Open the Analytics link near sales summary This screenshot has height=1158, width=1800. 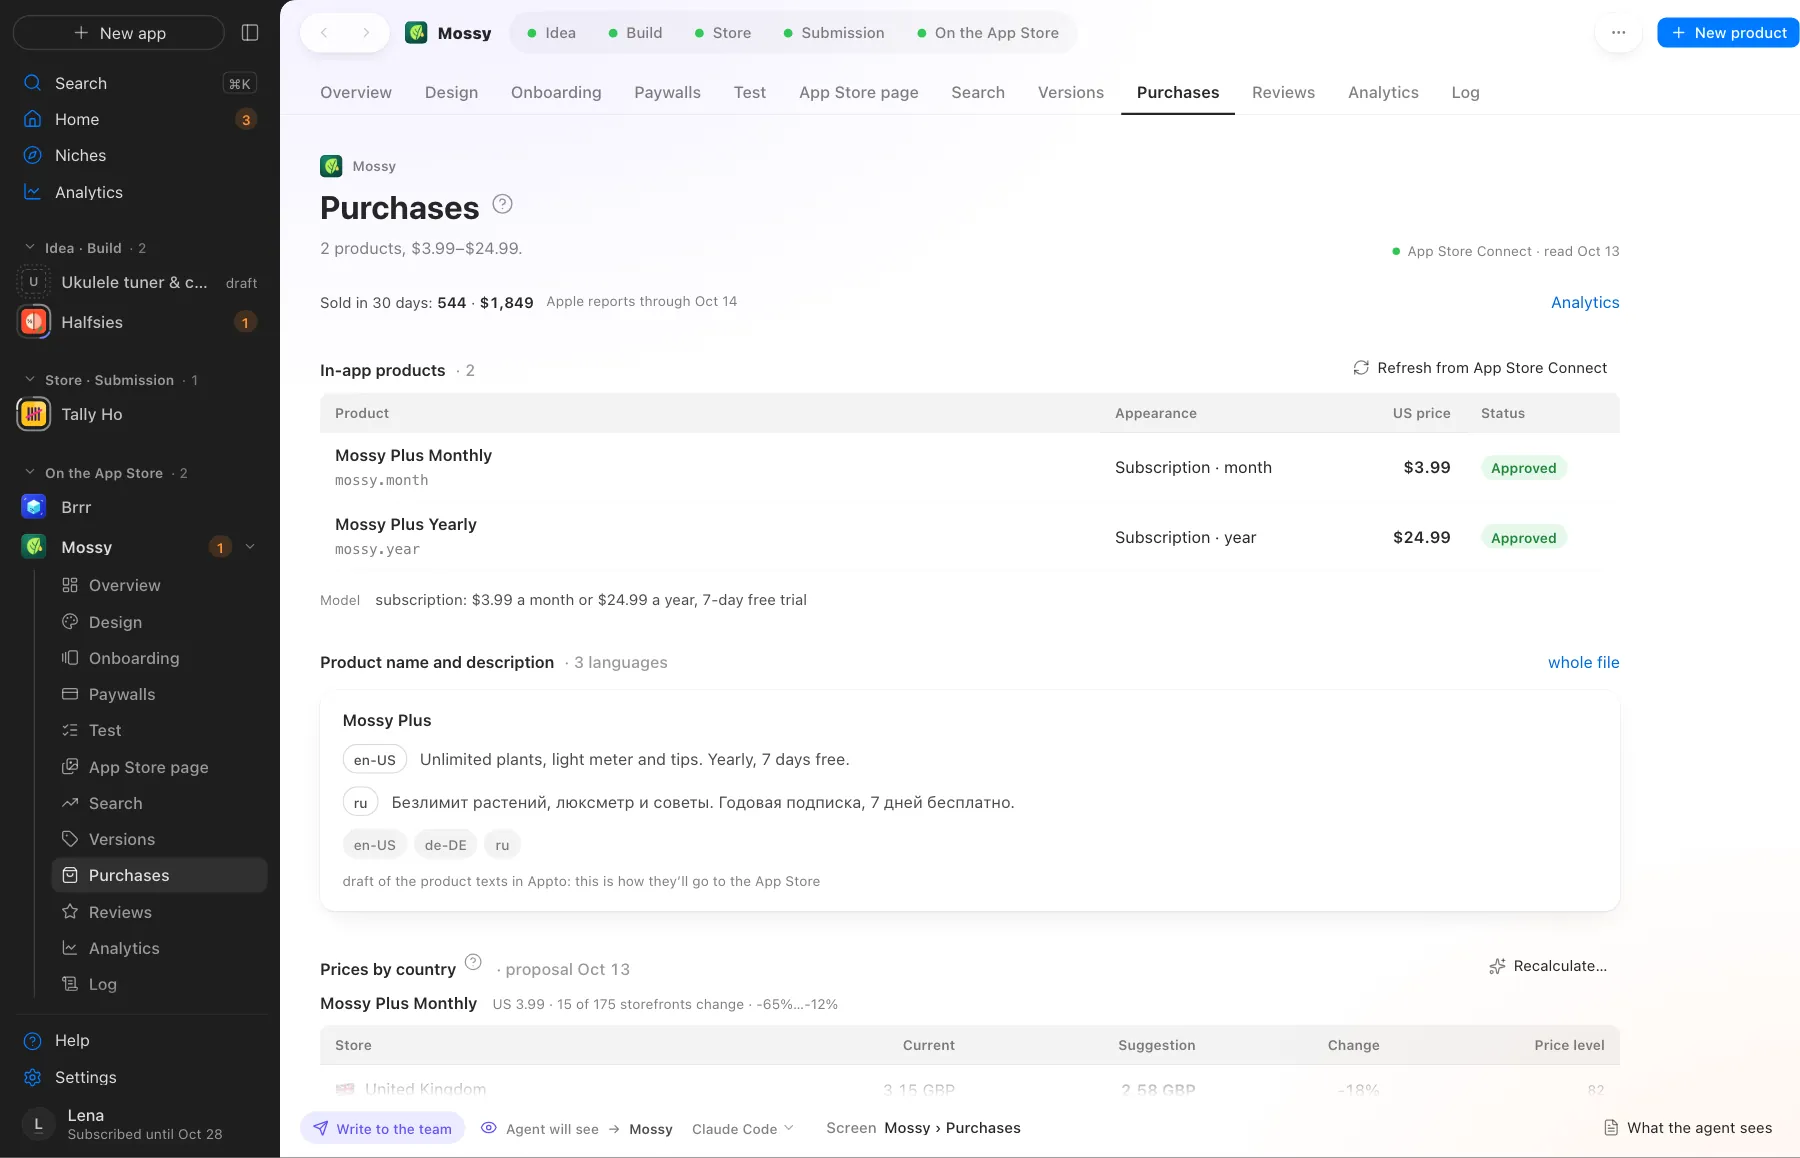[x=1584, y=302]
